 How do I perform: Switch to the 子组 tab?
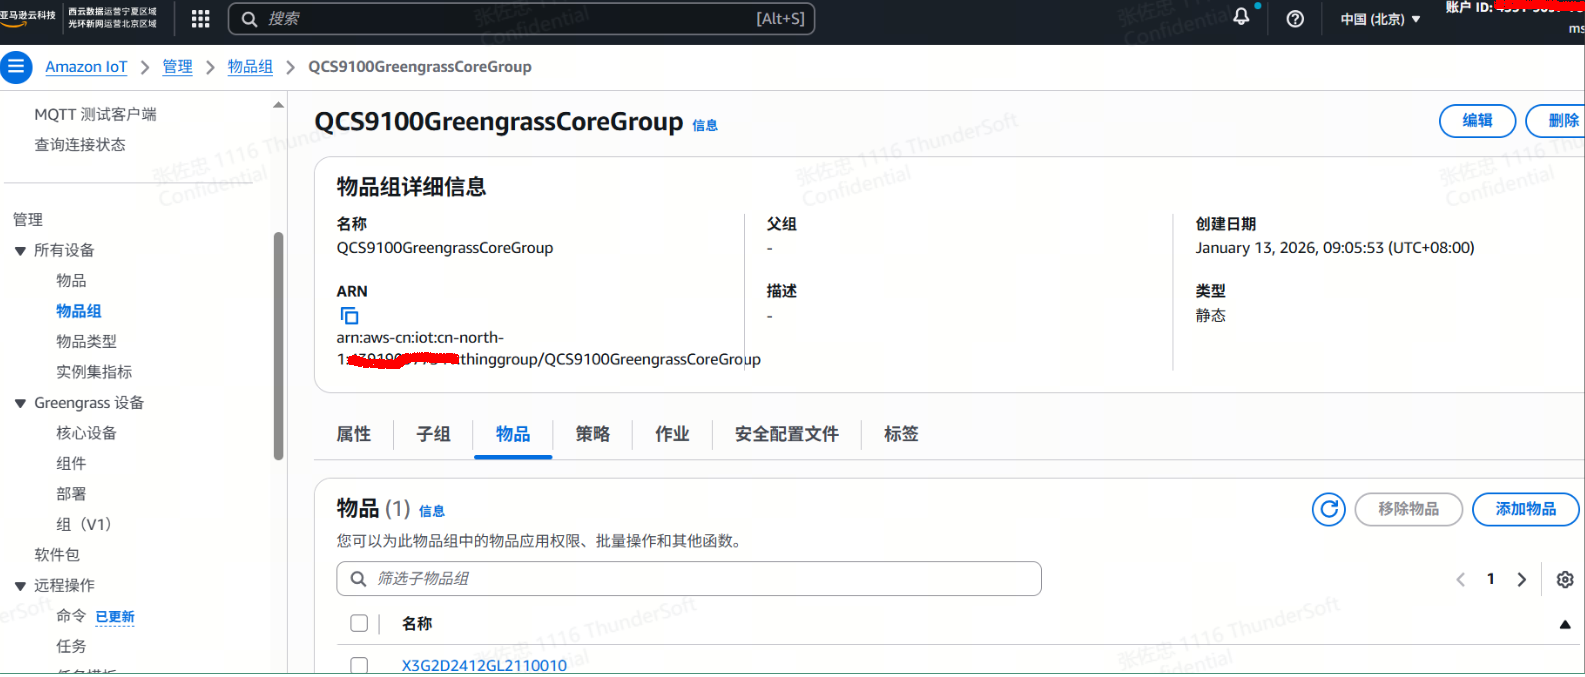433,434
